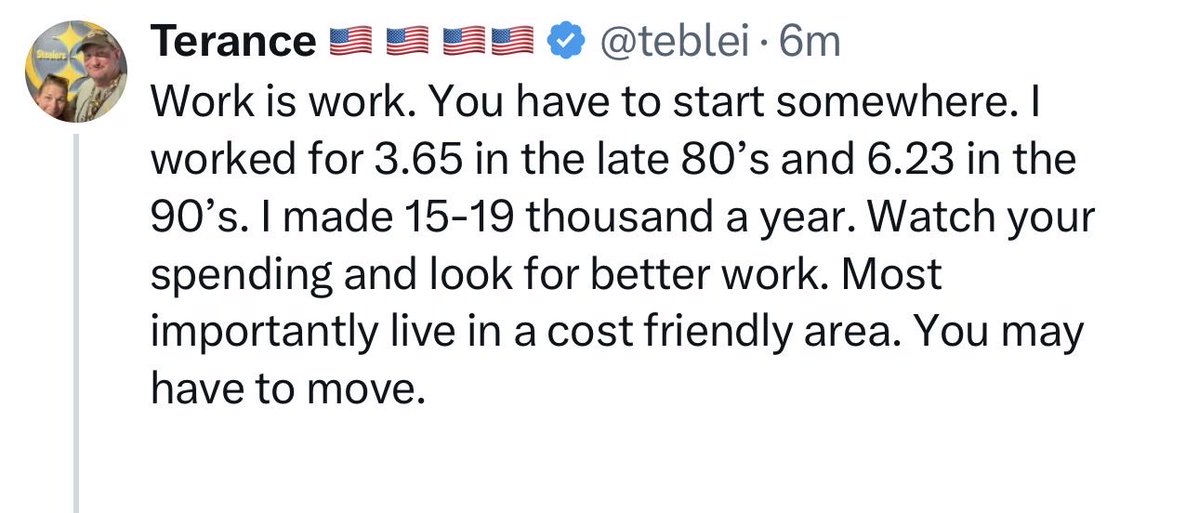Screen dimensions: 1199x513
Task: Click the woman's face in the avatar
Action: coord(54,96)
